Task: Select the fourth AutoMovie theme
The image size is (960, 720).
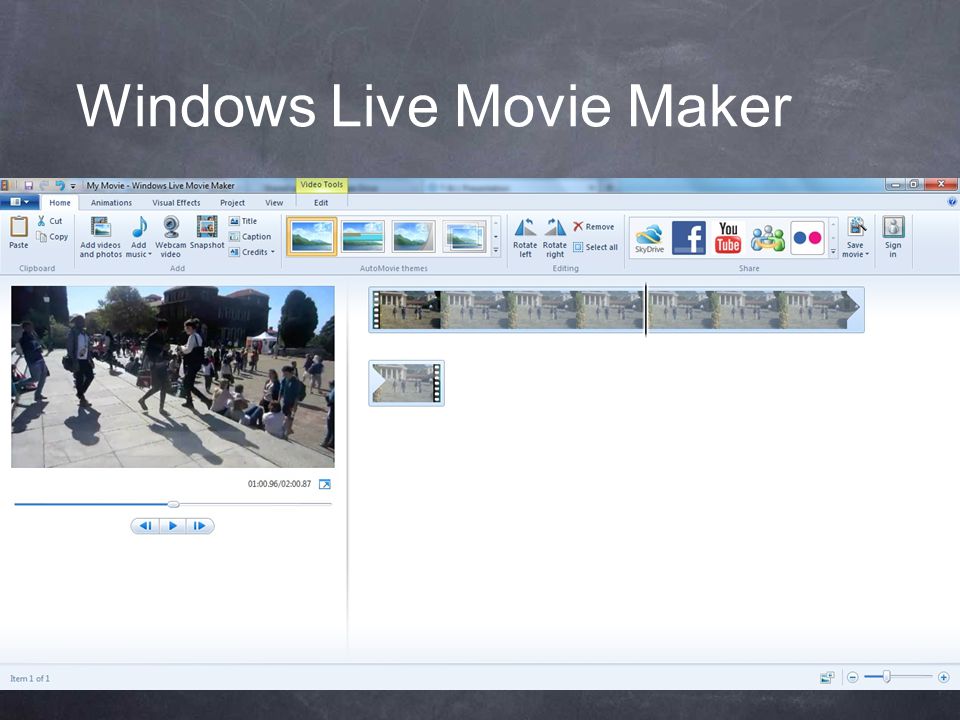Action: 465,236
